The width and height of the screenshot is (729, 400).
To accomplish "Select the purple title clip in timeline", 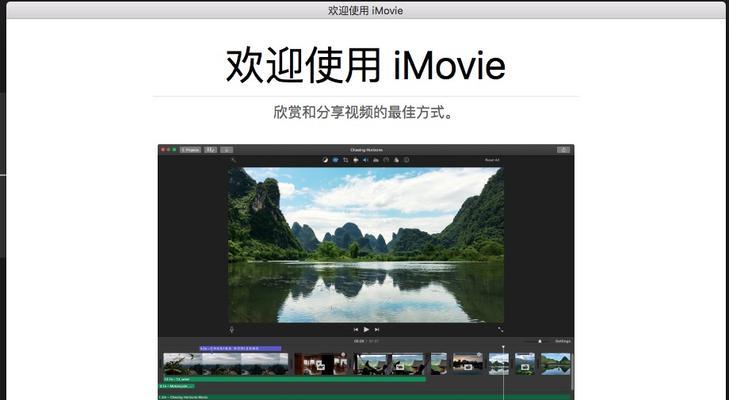I will [x=240, y=348].
